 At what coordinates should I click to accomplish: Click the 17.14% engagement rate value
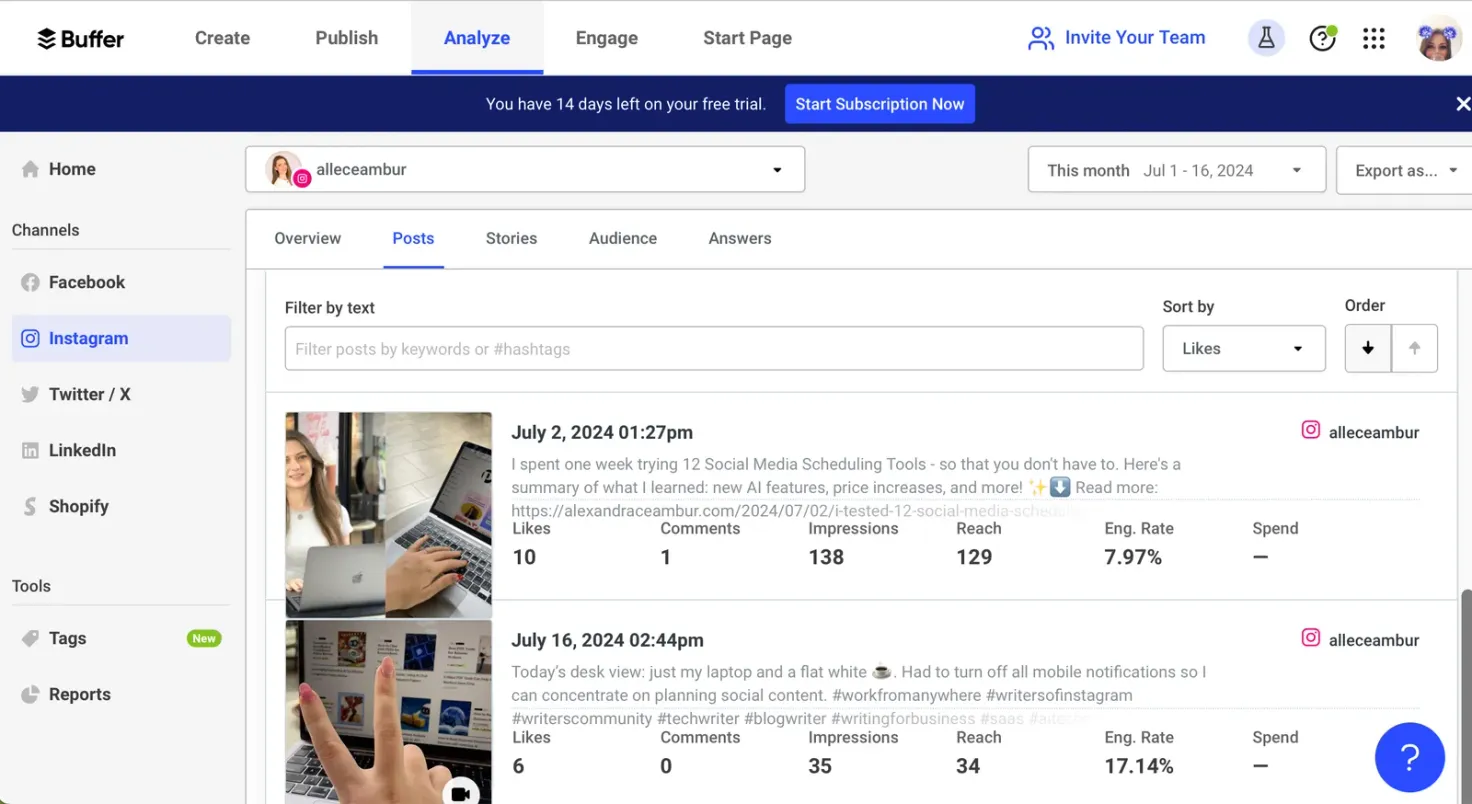click(x=1139, y=766)
